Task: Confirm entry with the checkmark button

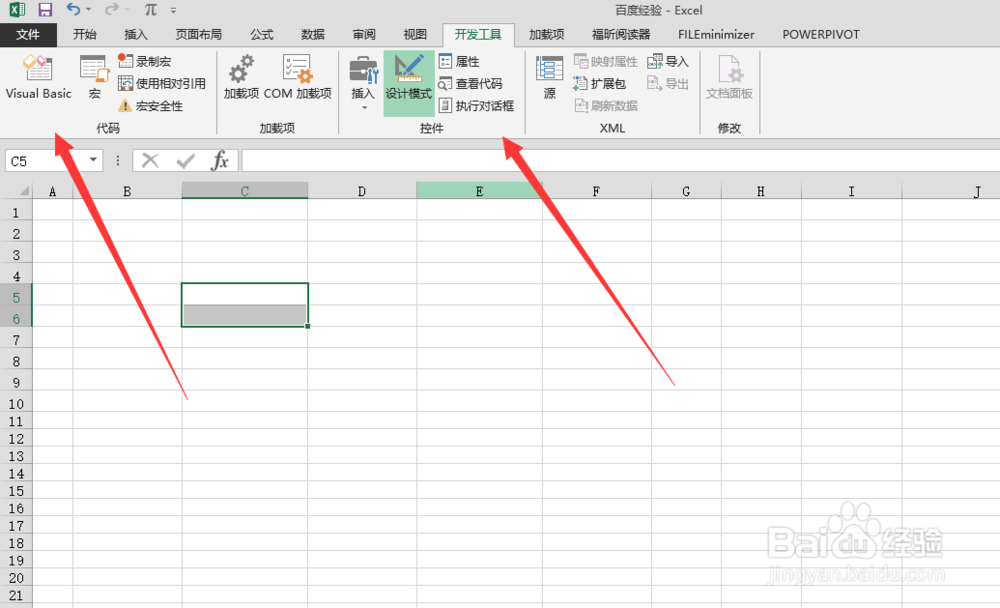Action: (186, 161)
